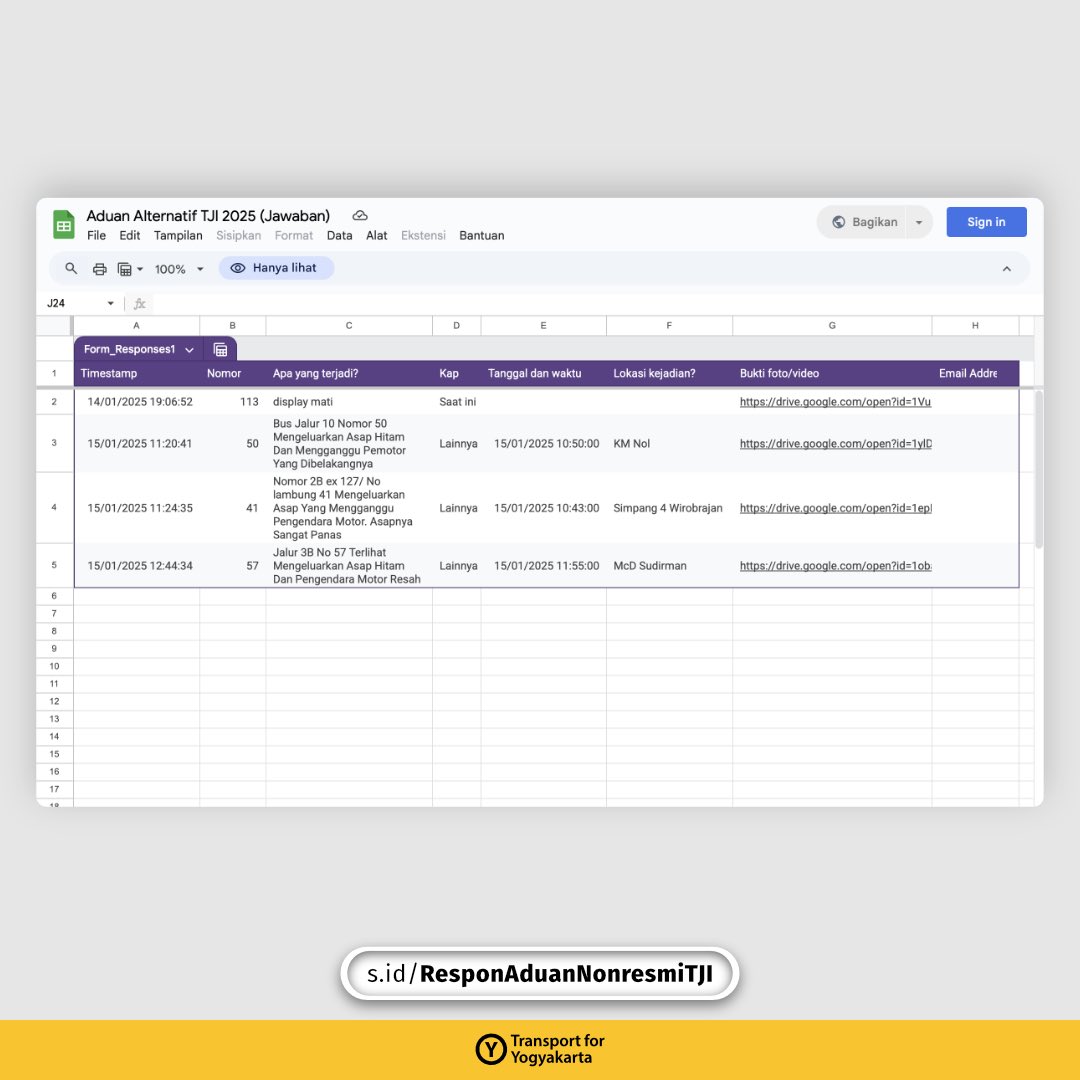Select row 3 header
The image size is (1080, 1080).
click(x=54, y=443)
